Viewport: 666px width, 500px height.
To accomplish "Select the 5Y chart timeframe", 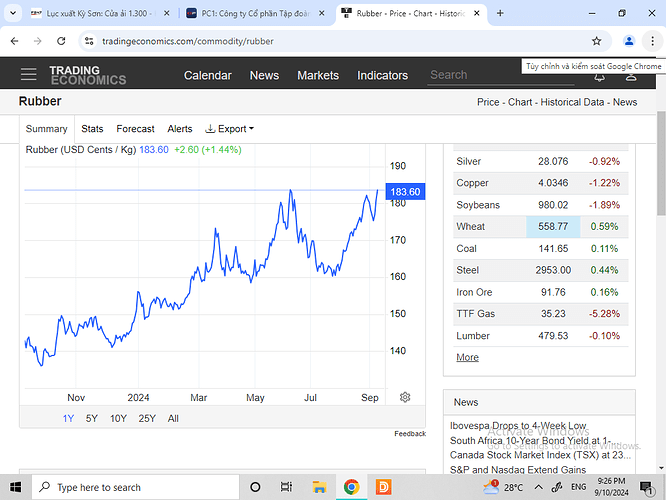I will [92, 419].
